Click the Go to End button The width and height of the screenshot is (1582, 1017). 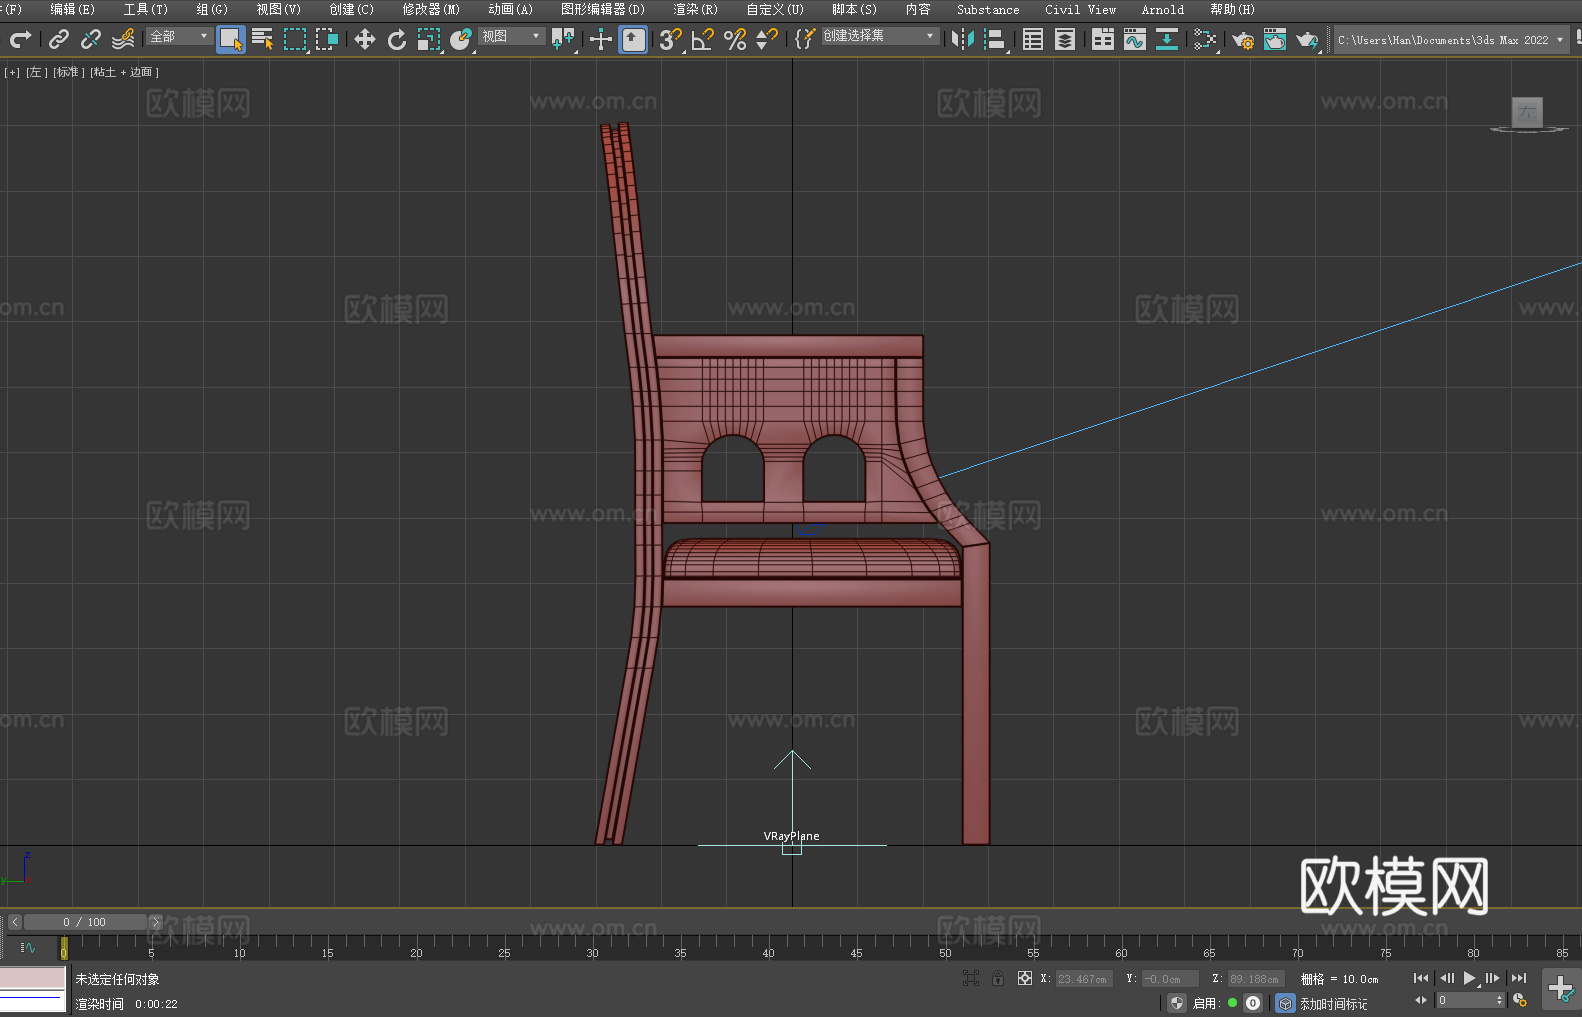[x=1519, y=978]
